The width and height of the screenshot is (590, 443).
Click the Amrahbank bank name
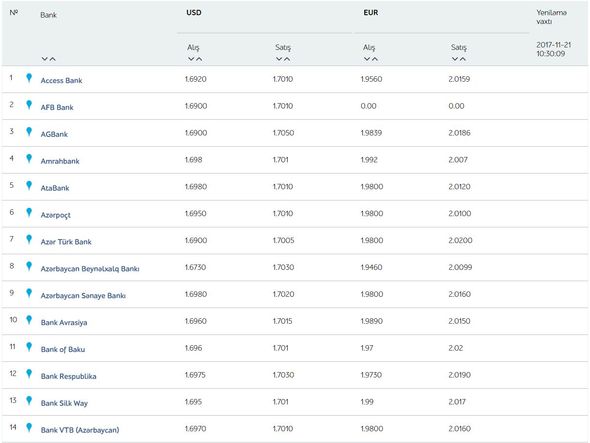coord(60,161)
